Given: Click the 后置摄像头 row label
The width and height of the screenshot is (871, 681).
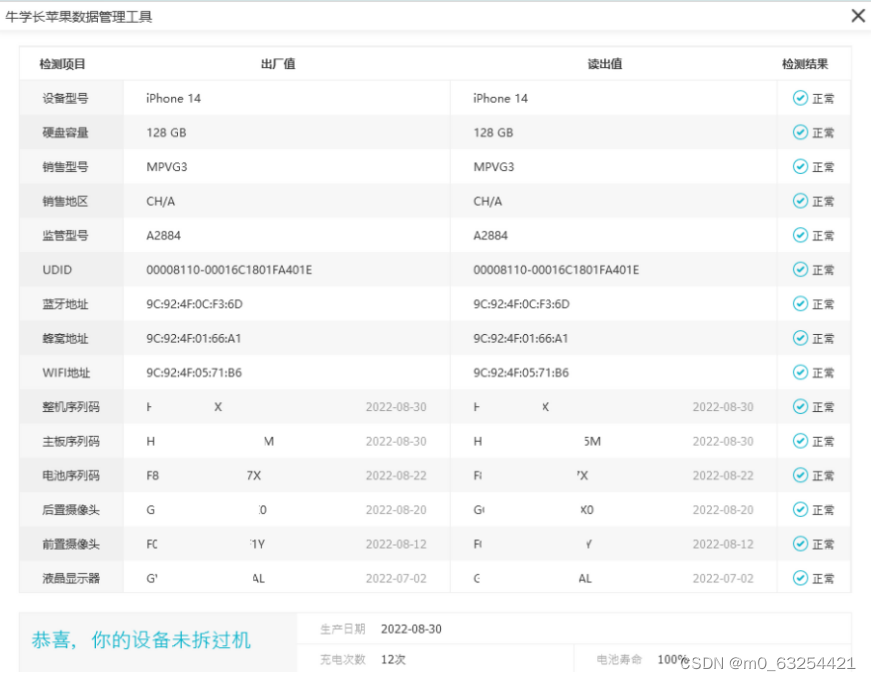Looking at the screenshot, I should [x=71, y=509].
